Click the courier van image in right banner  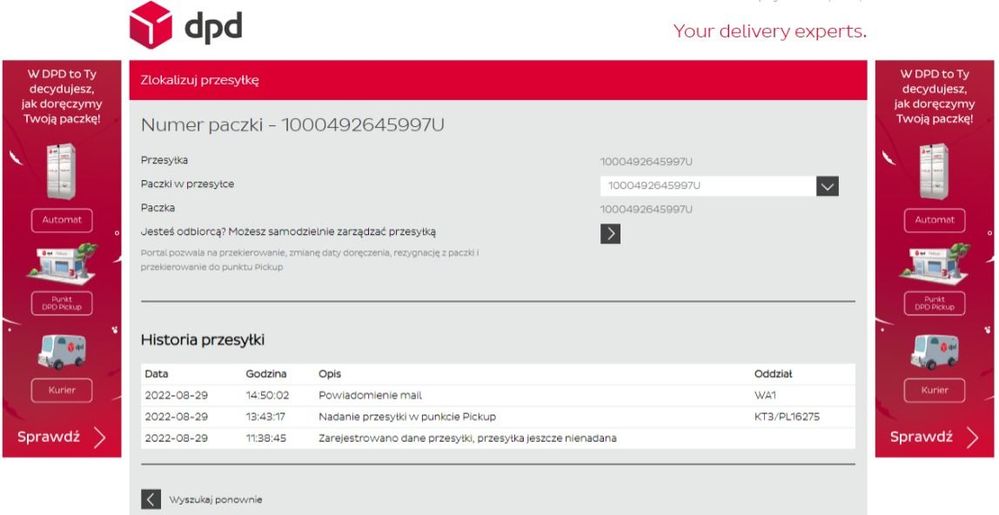[x=935, y=351]
